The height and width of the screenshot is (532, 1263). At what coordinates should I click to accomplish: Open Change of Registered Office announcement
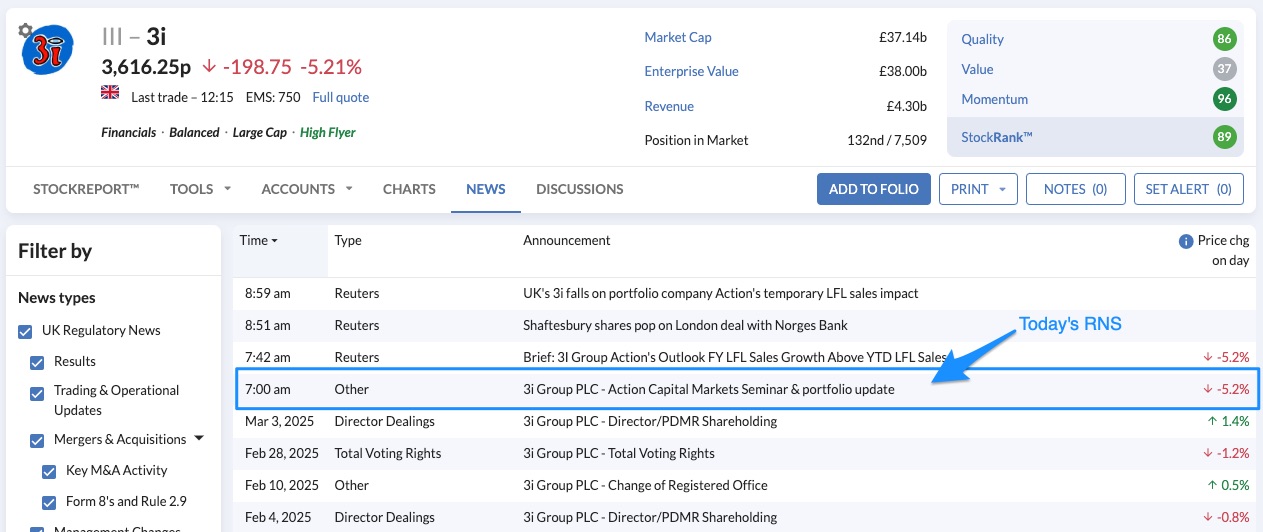tap(645, 486)
